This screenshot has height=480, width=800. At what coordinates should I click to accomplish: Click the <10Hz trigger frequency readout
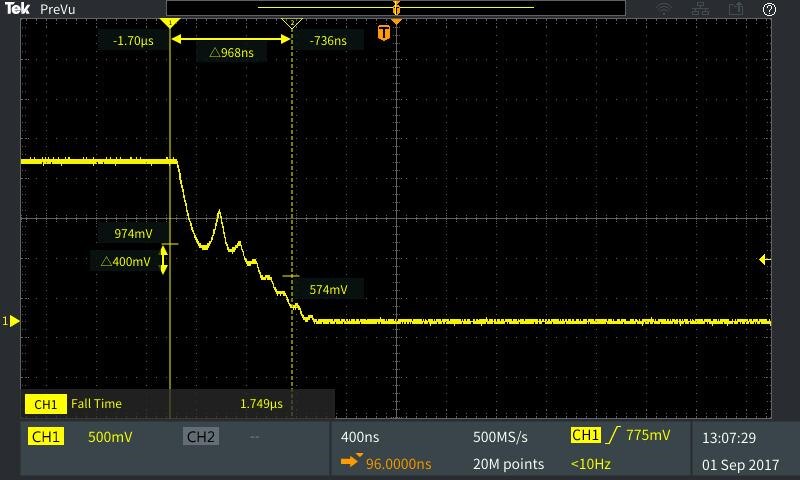[591, 464]
